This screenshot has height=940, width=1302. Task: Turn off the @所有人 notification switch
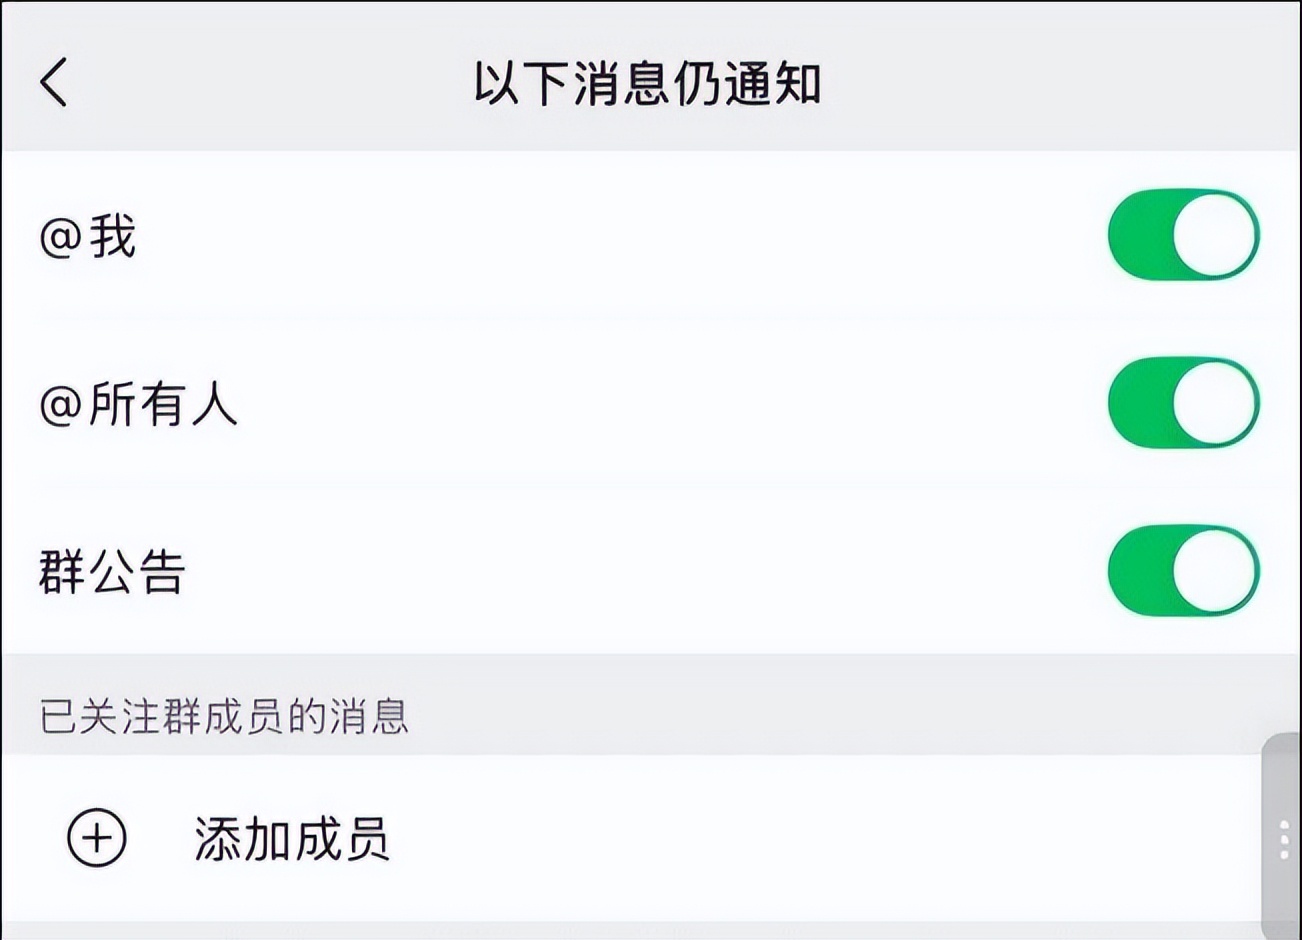pos(1182,402)
